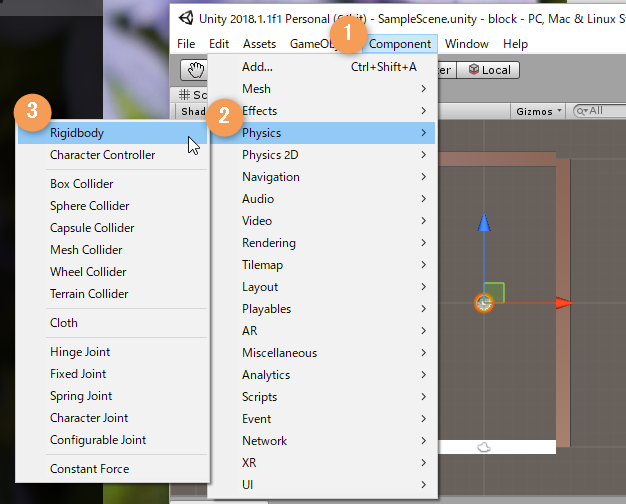This screenshot has height=504, width=626.
Task: Open the Gizmos dropdown
Action: coord(539,111)
